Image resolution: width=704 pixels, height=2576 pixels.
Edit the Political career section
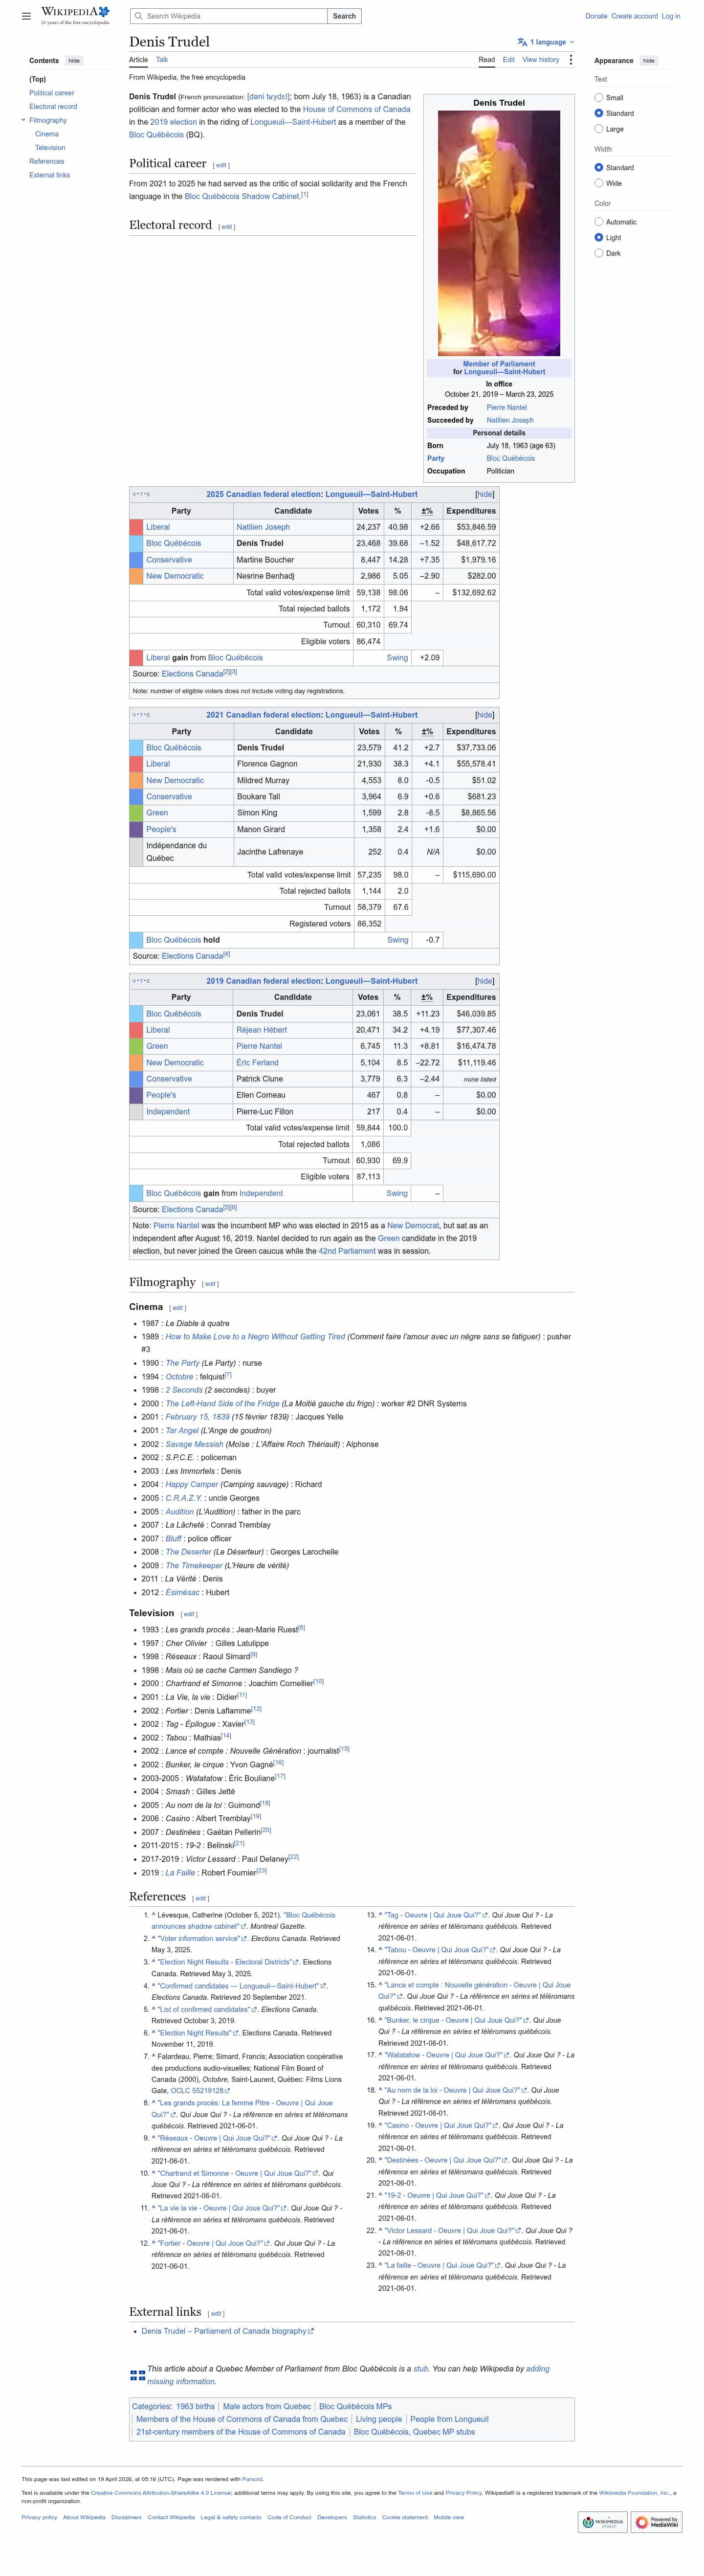pos(221,165)
